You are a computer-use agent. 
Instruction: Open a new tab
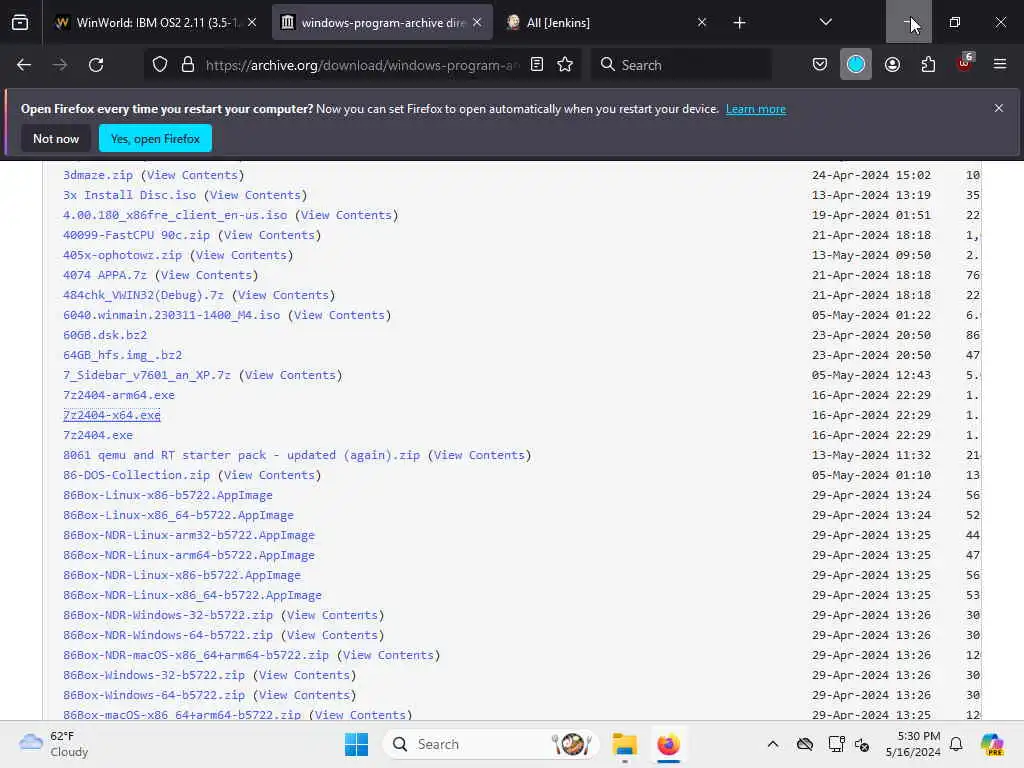[x=739, y=23]
